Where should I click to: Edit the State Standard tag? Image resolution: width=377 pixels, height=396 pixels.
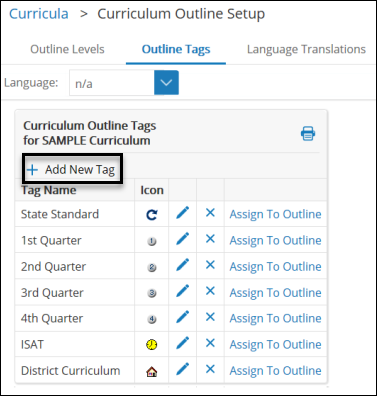point(182,213)
